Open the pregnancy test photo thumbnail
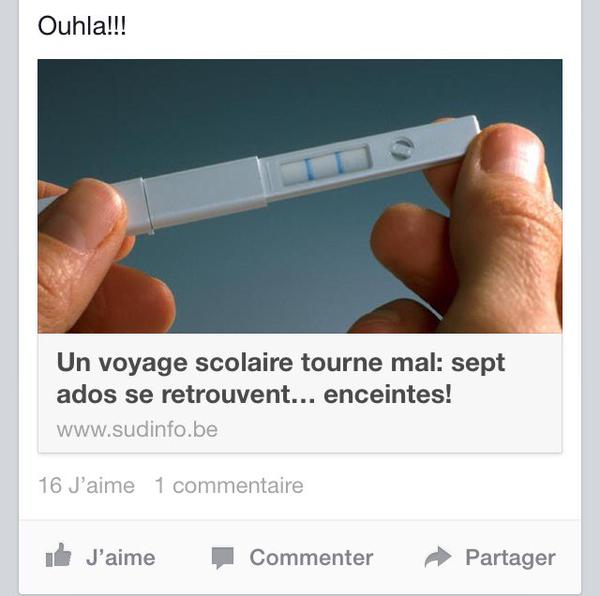 pyautogui.click(x=300, y=196)
